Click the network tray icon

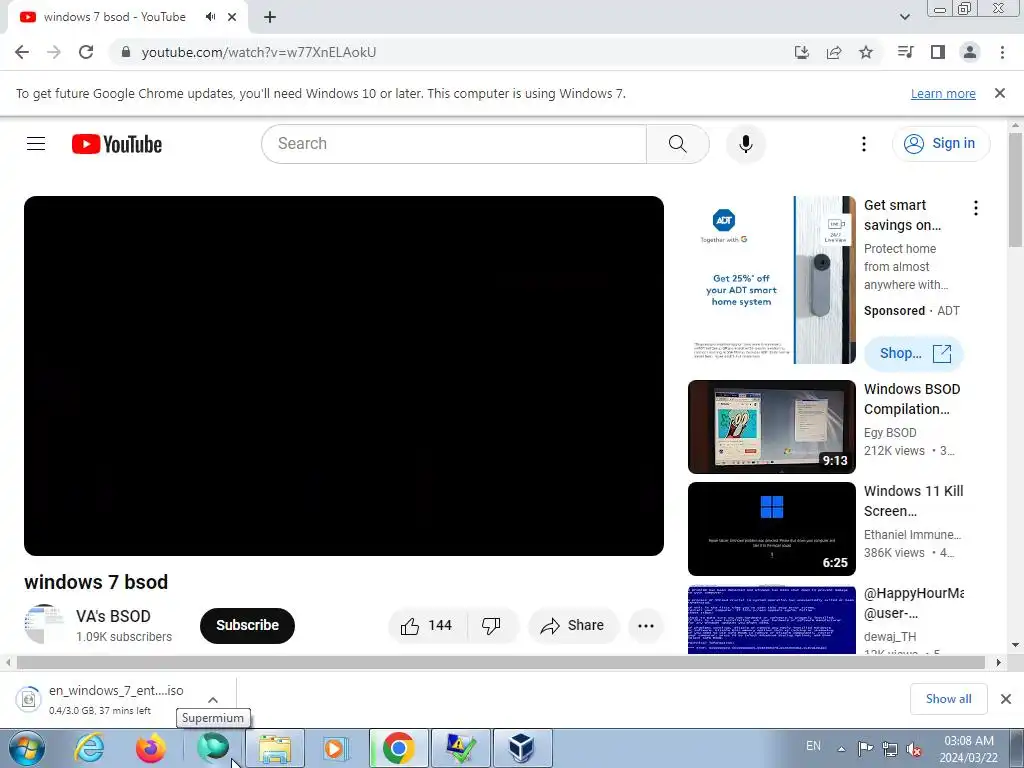[889, 749]
